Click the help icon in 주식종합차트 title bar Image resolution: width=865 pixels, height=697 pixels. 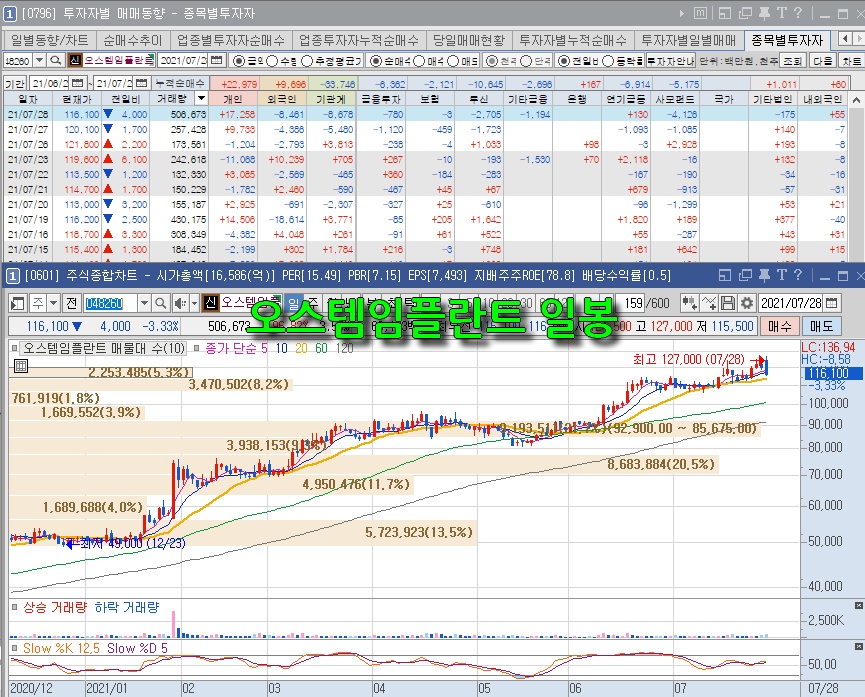coord(798,275)
